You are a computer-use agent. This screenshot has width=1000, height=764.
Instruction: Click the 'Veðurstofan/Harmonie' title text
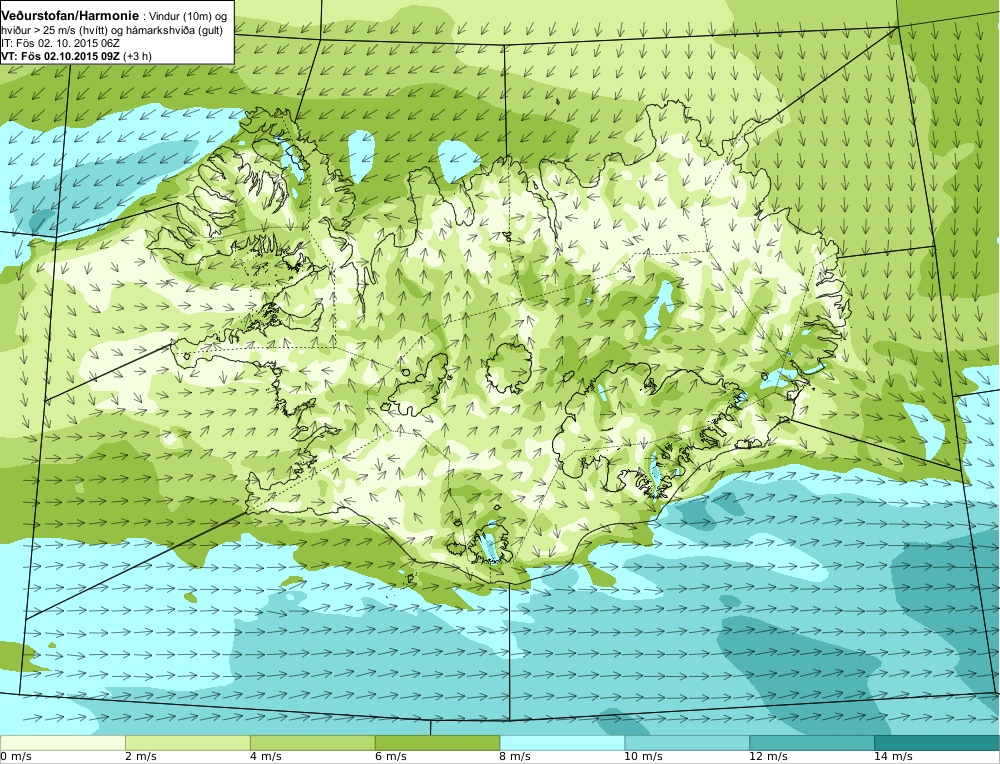(70, 16)
